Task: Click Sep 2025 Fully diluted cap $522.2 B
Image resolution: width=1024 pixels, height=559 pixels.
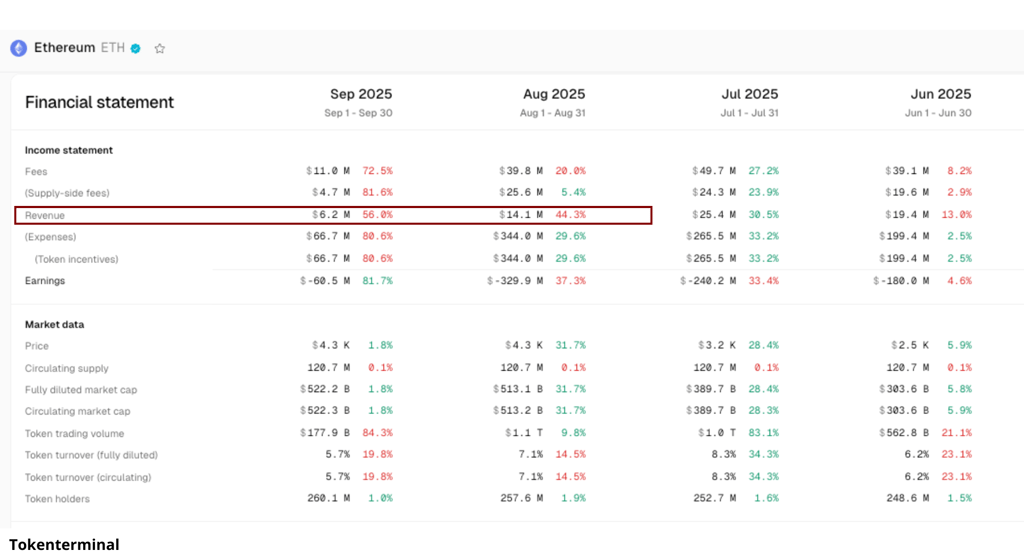Action: click(325, 389)
